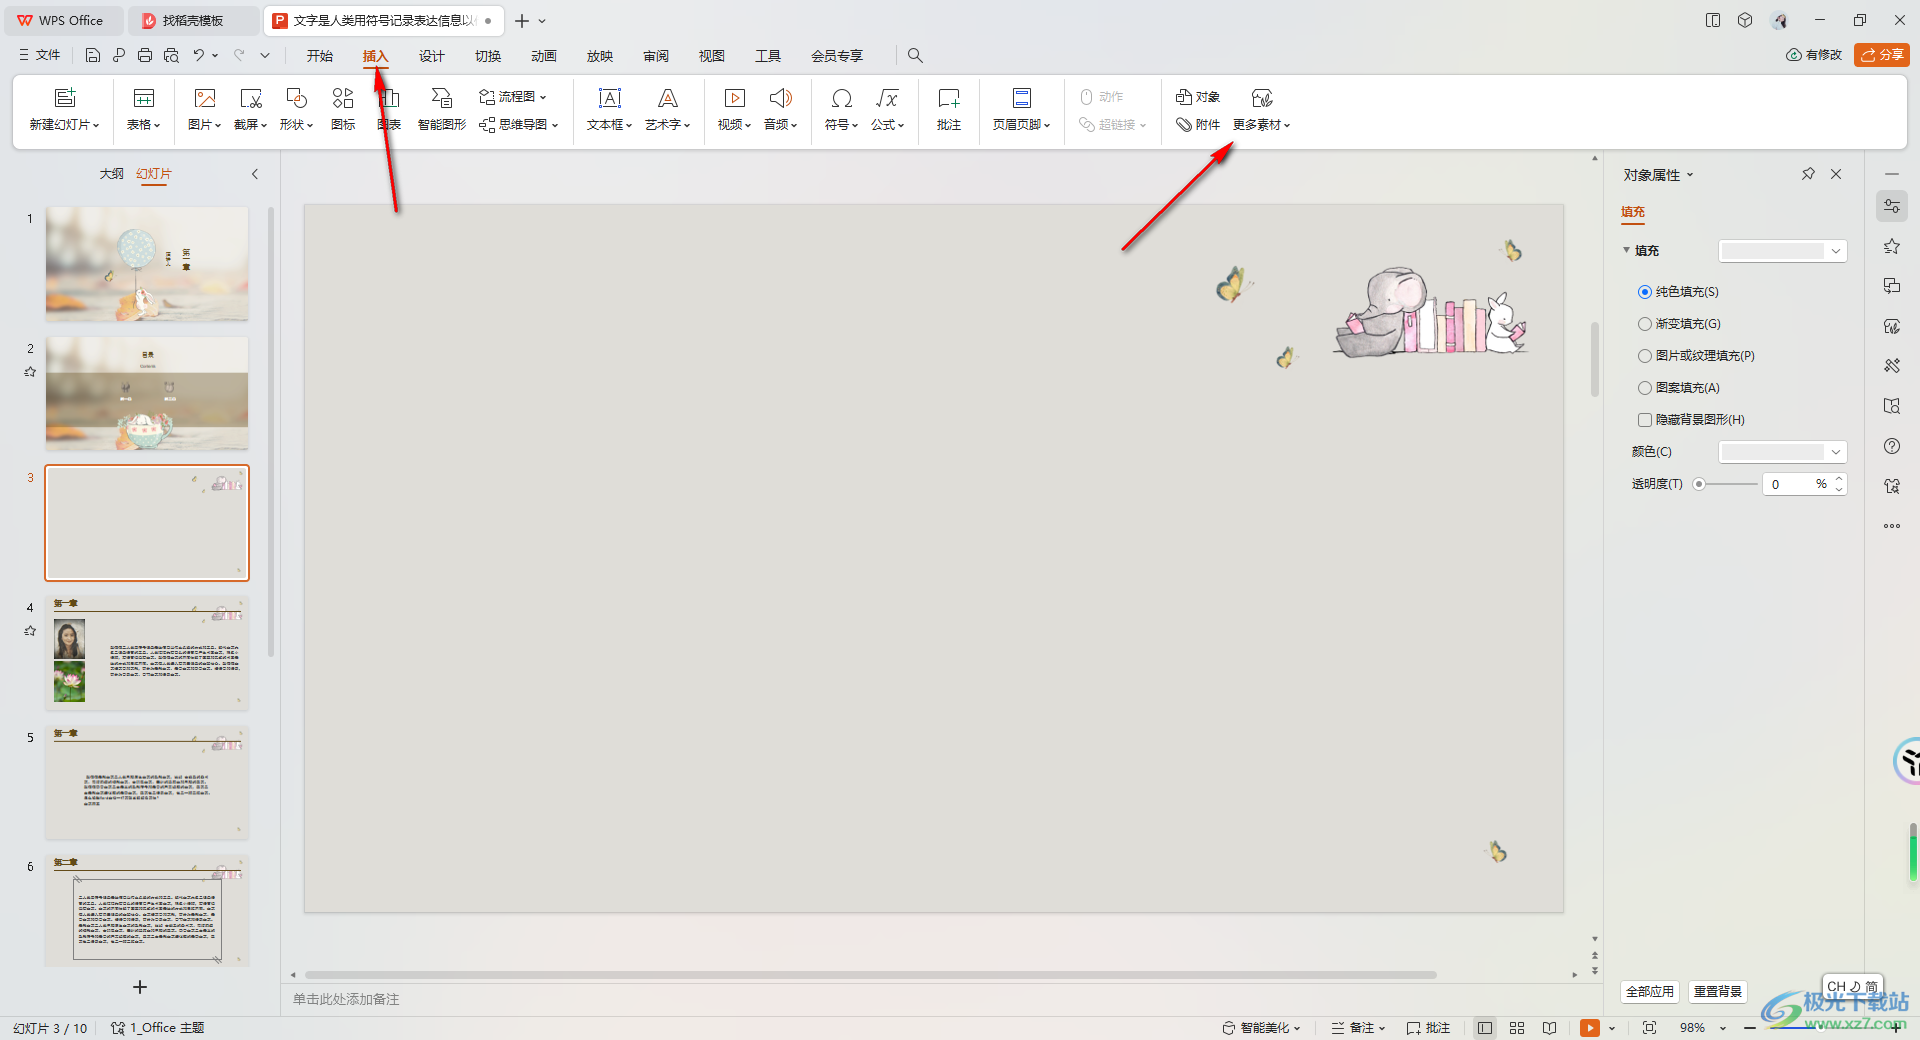Open the 表格 table insert tool

[144, 109]
